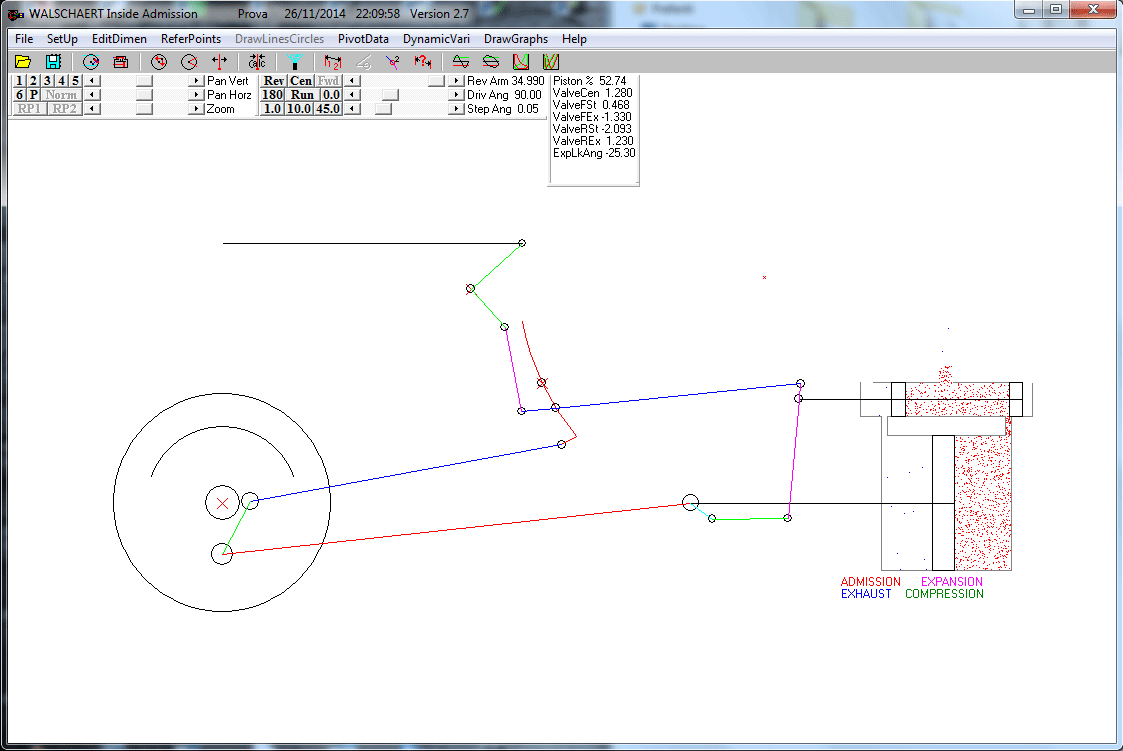
Task: Click the crosshead pivot circle on piston rod
Action: 690,503
